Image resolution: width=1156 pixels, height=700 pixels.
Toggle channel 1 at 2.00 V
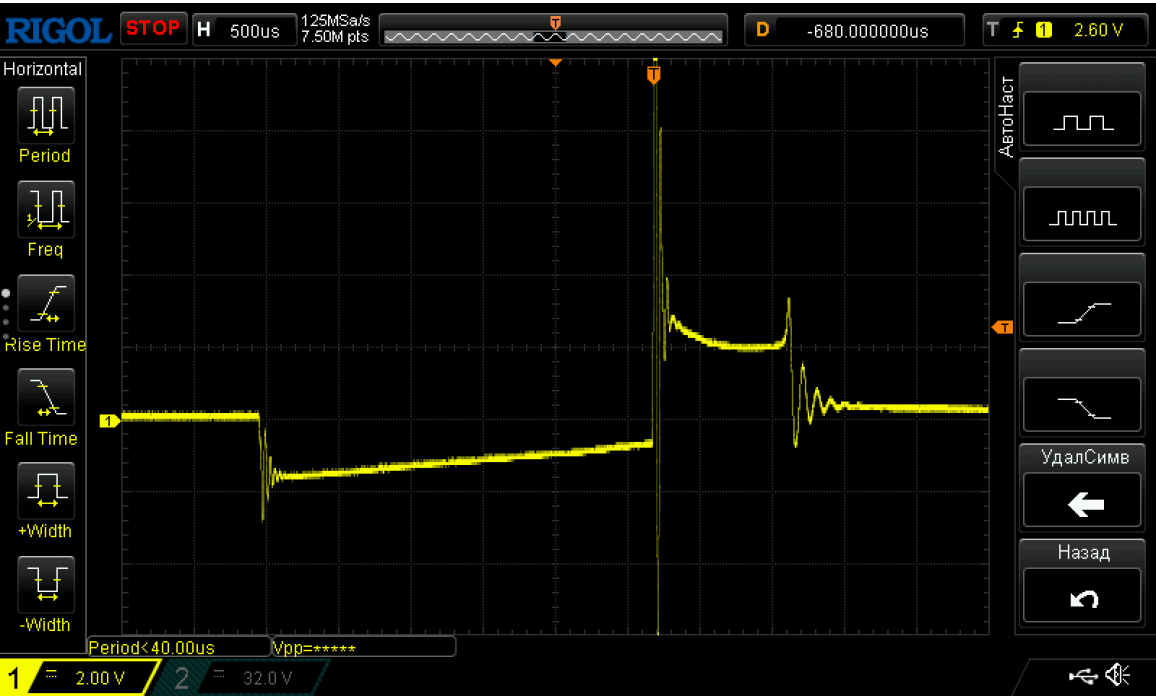click(78, 679)
